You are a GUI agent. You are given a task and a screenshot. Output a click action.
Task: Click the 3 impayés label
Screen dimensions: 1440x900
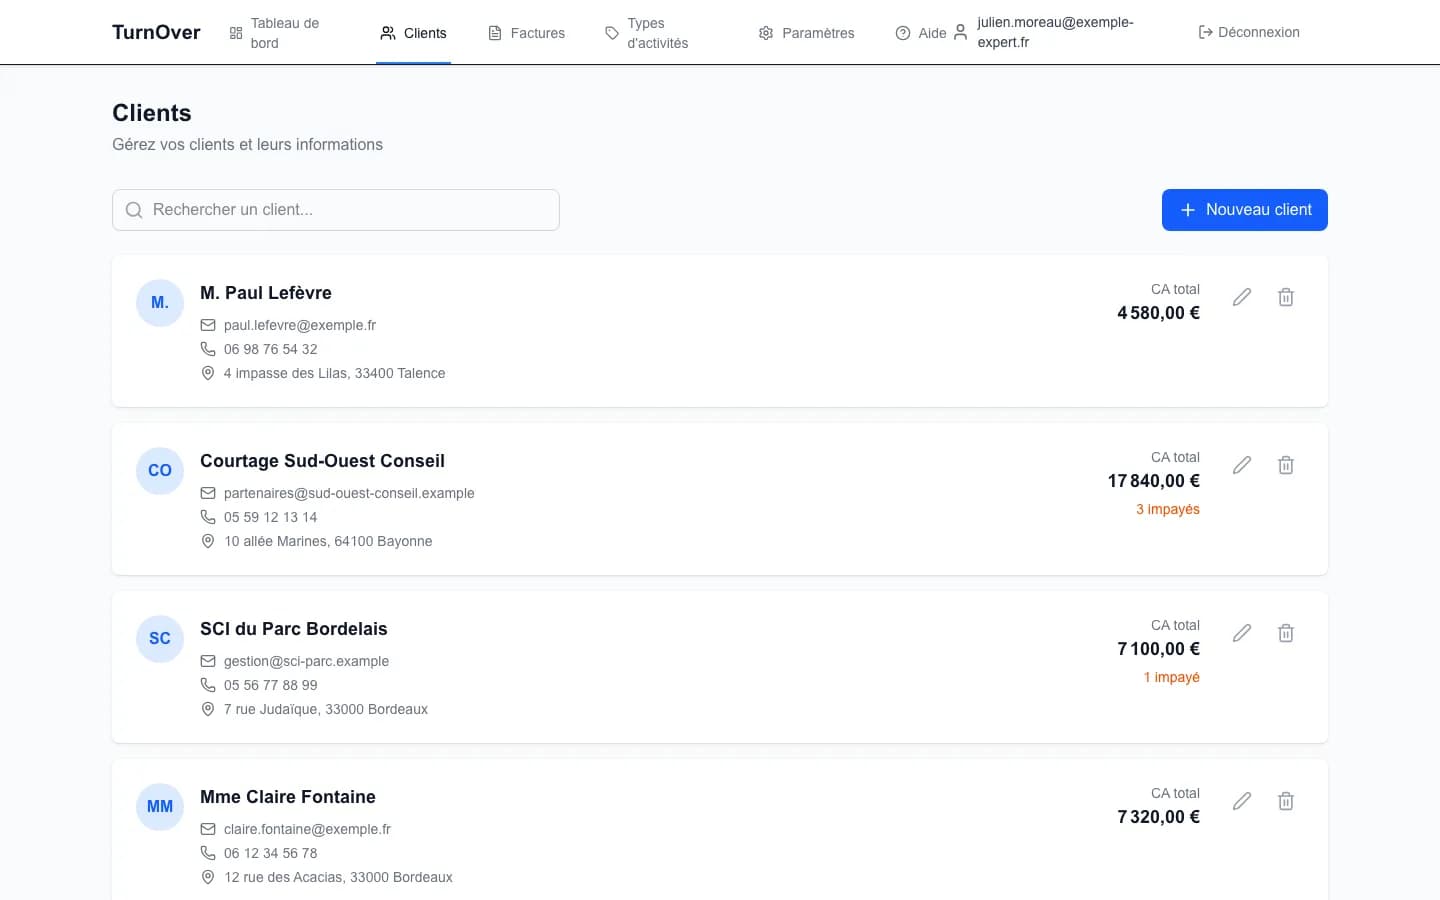click(1168, 509)
